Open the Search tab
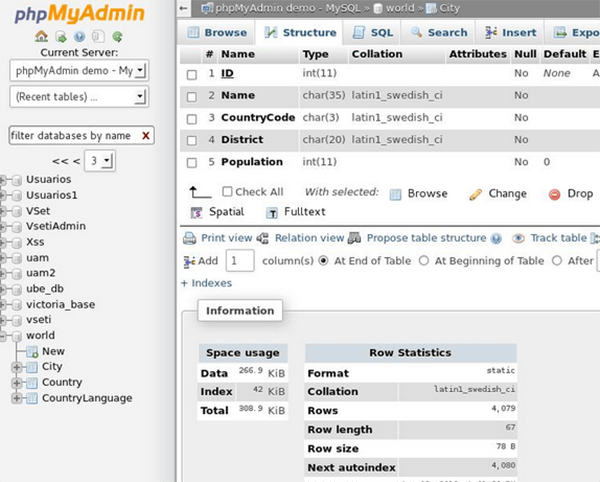The width and height of the screenshot is (600, 482). coord(439,33)
